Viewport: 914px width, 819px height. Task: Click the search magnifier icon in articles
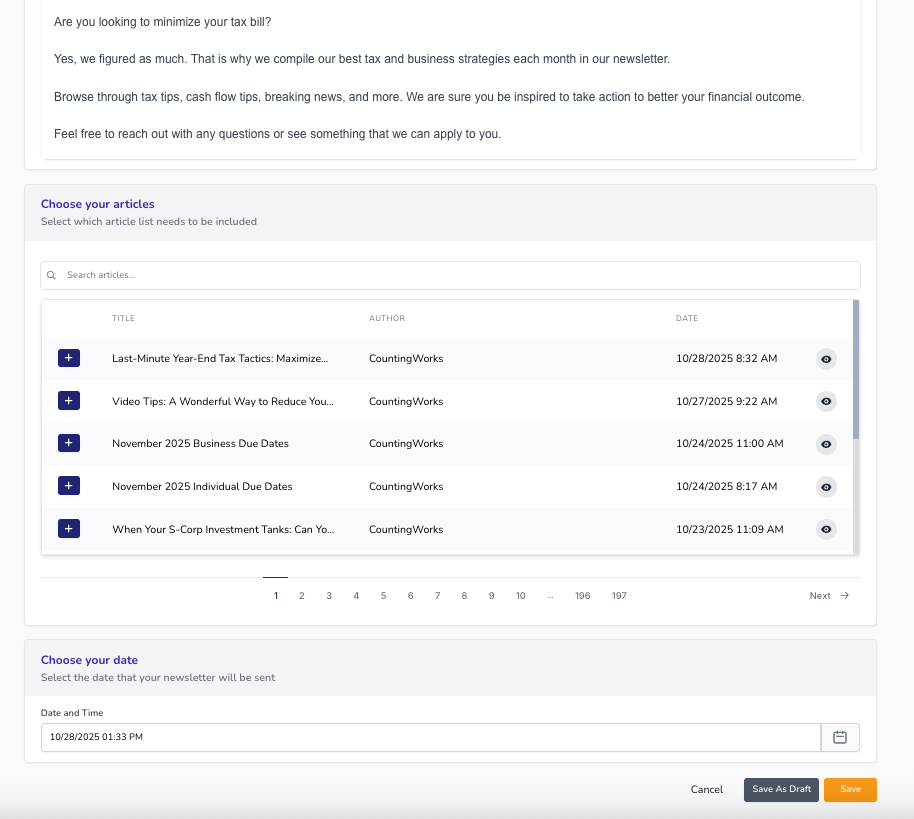pos(52,275)
